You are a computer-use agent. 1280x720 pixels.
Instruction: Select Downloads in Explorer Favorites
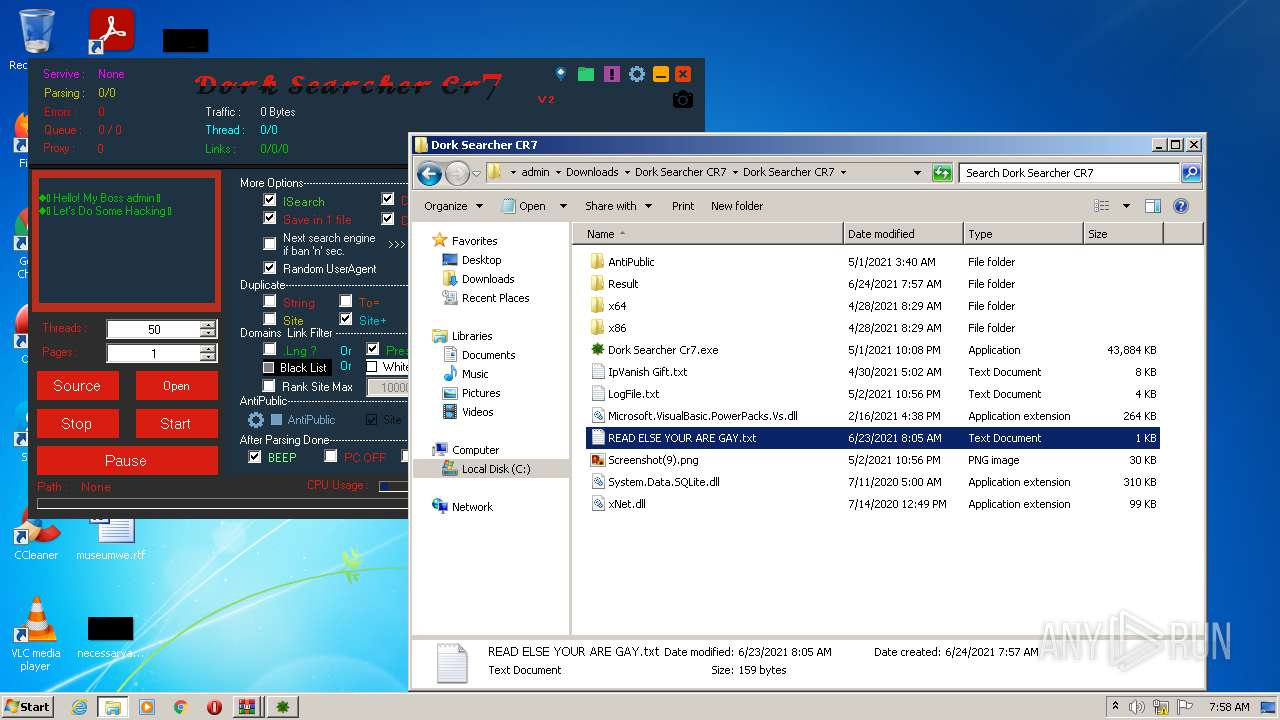coord(488,279)
